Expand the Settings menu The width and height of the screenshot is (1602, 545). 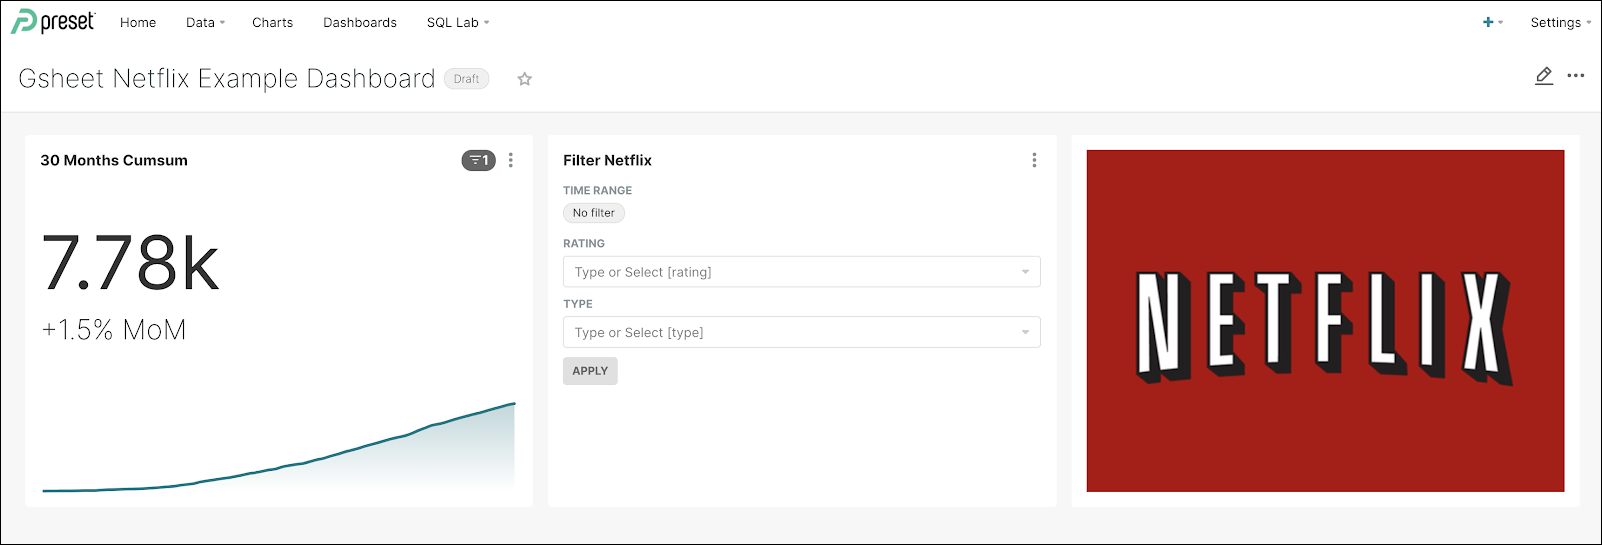tap(1560, 22)
